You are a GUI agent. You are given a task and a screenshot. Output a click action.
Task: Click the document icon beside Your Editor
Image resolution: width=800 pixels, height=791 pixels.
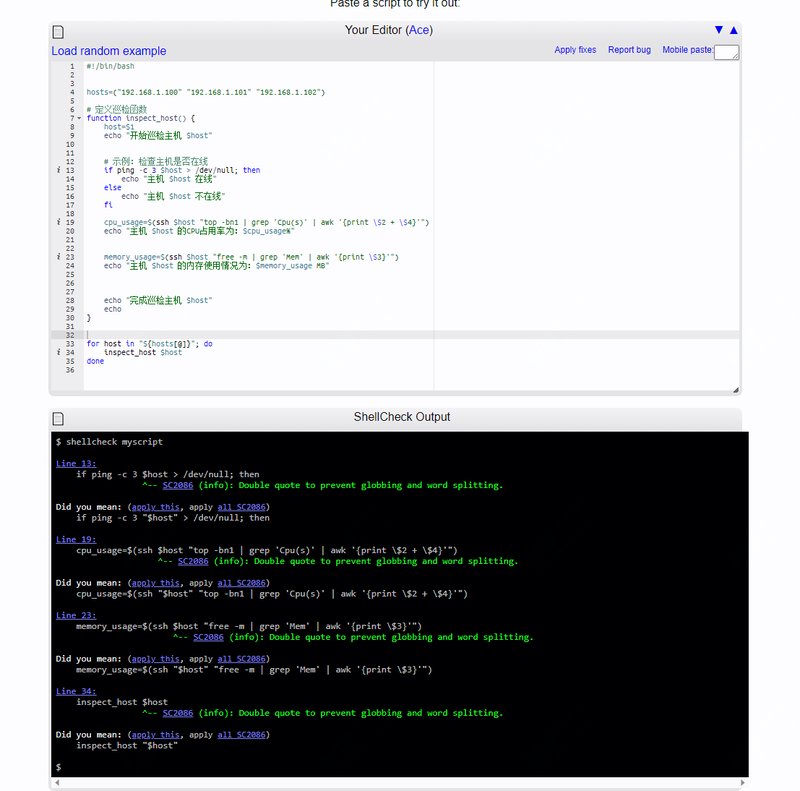tap(58, 32)
